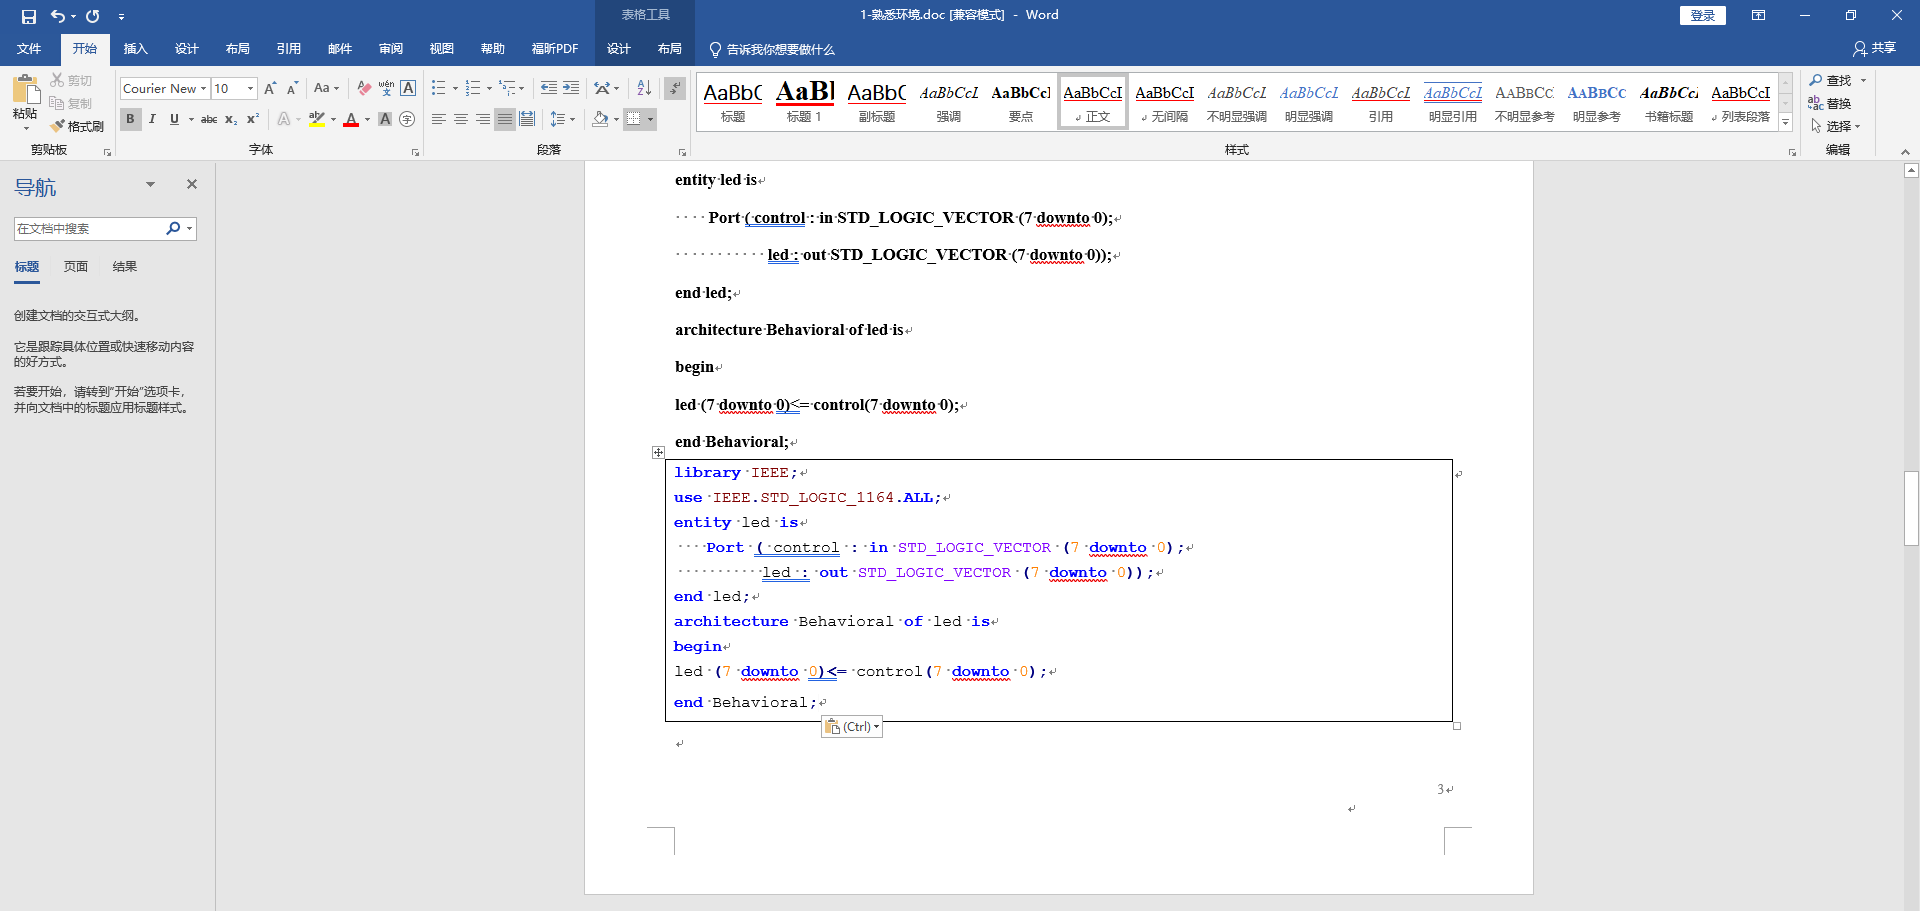Open the font color dropdown arrow
The height and width of the screenshot is (911, 1920).
[x=366, y=119]
